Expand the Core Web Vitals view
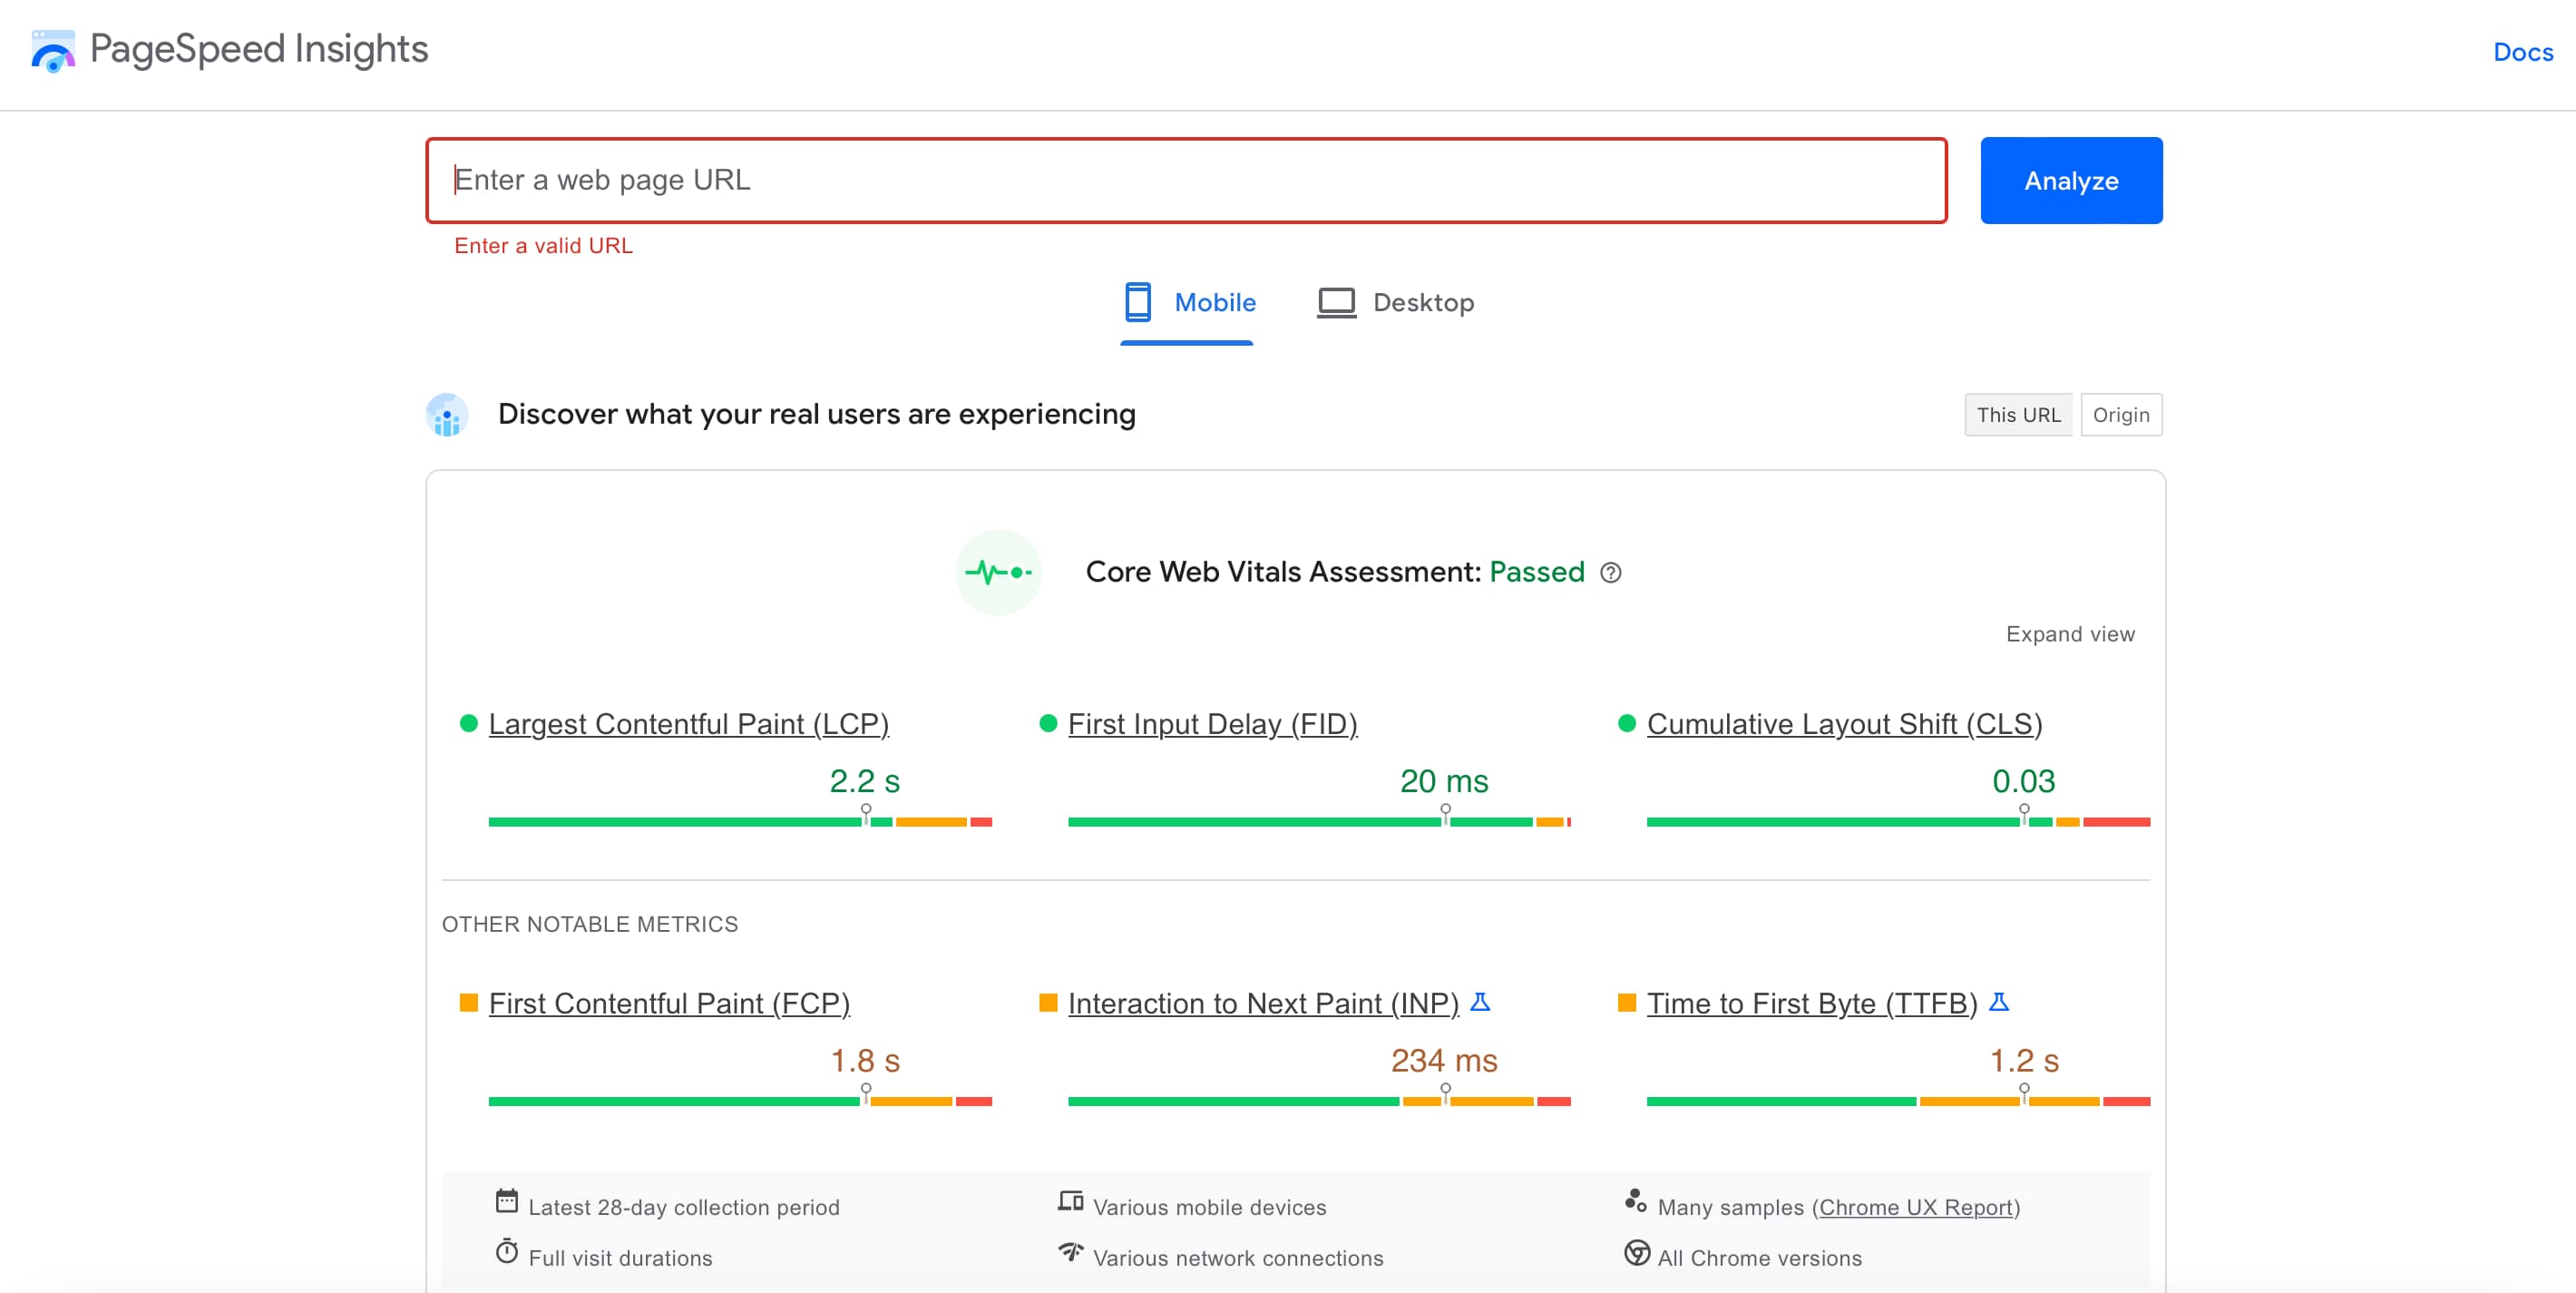The height and width of the screenshot is (1293, 2576). pos(2069,633)
